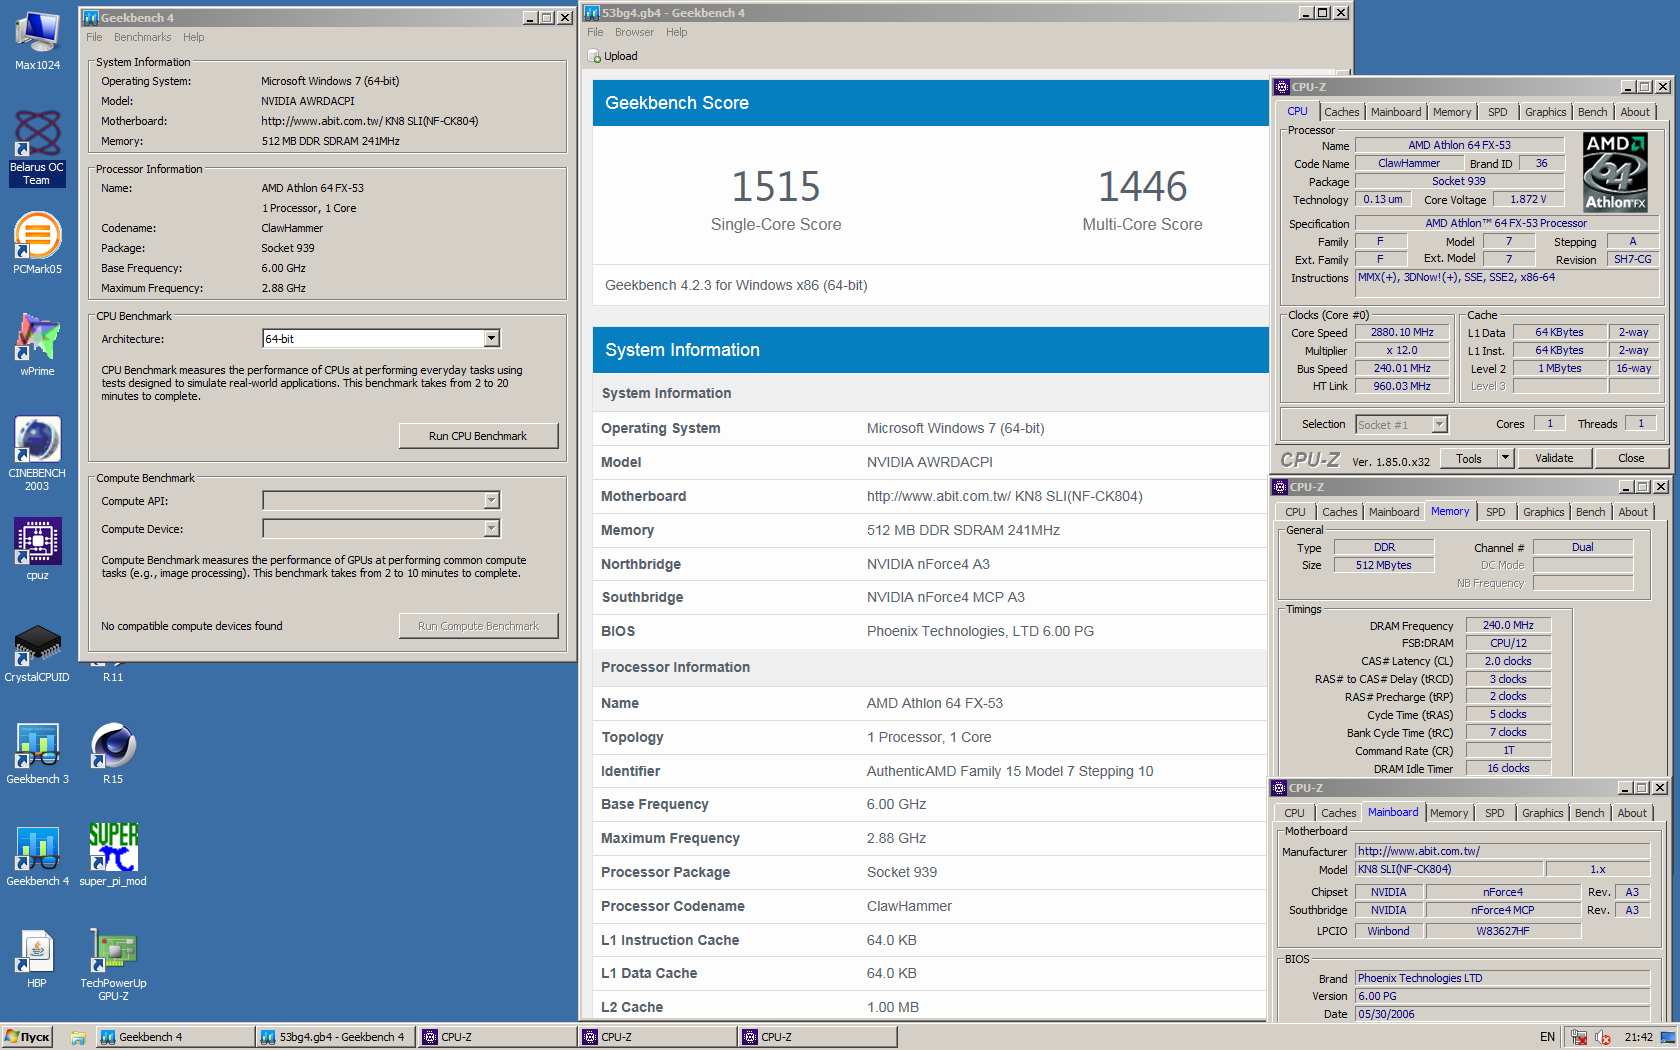
Task: Click the volume tray icon
Action: click(1603, 1037)
